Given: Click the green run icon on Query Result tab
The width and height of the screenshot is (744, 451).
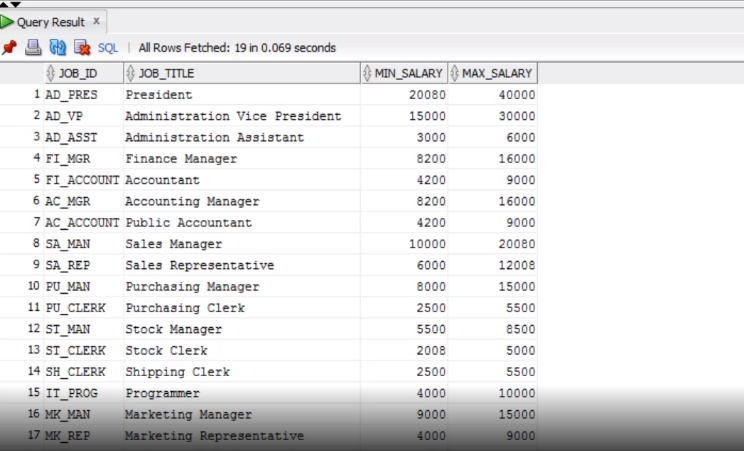Looking at the screenshot, I should pos(8,21).
